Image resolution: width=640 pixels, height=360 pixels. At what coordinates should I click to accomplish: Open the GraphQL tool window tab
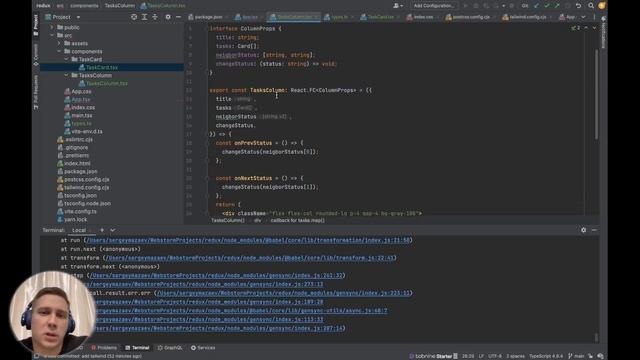tap(170, 348)
